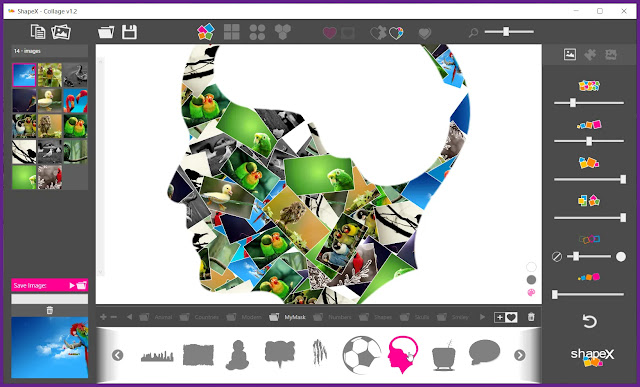
Task: Click the add custom mask plus-heart button
Action: 506,317
